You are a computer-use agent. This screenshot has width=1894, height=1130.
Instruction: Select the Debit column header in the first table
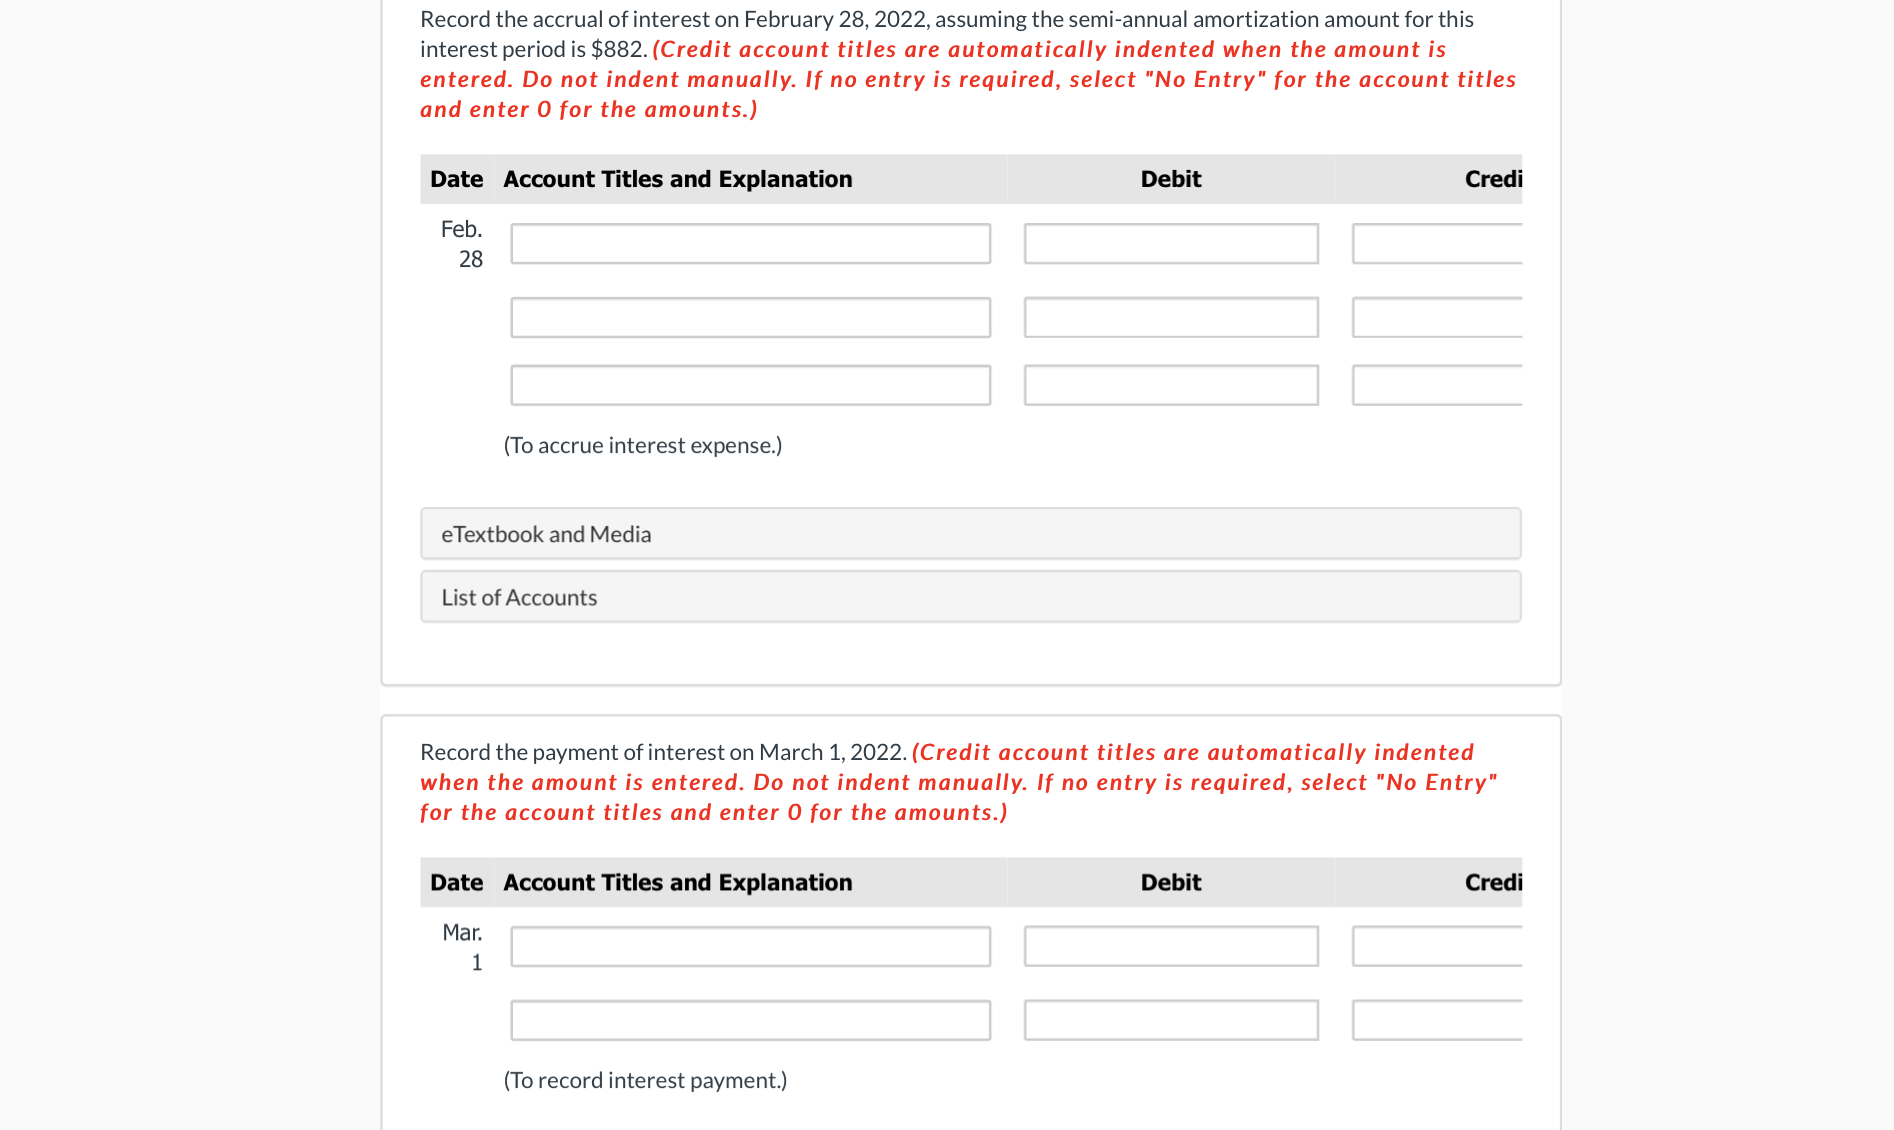click(x=1170, y=178)
